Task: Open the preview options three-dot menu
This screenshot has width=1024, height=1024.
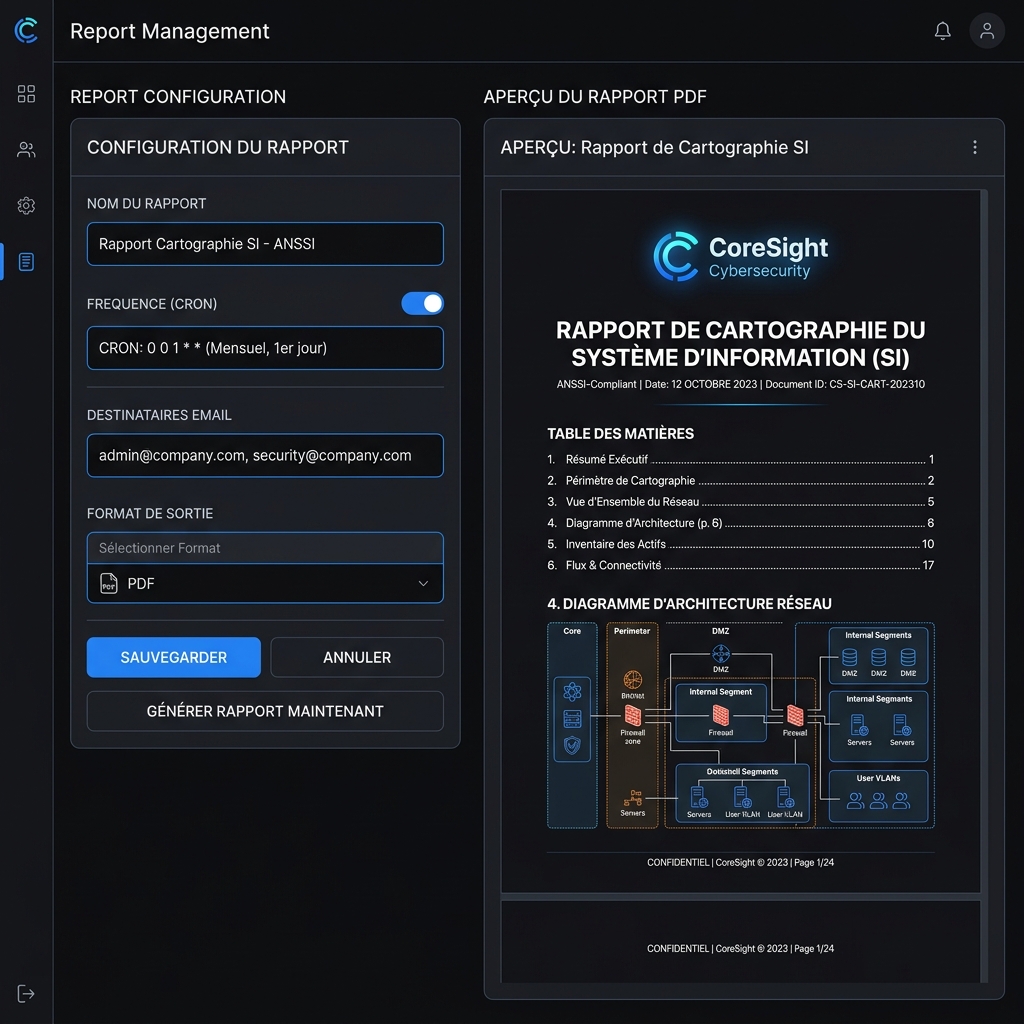Action: 975,146
